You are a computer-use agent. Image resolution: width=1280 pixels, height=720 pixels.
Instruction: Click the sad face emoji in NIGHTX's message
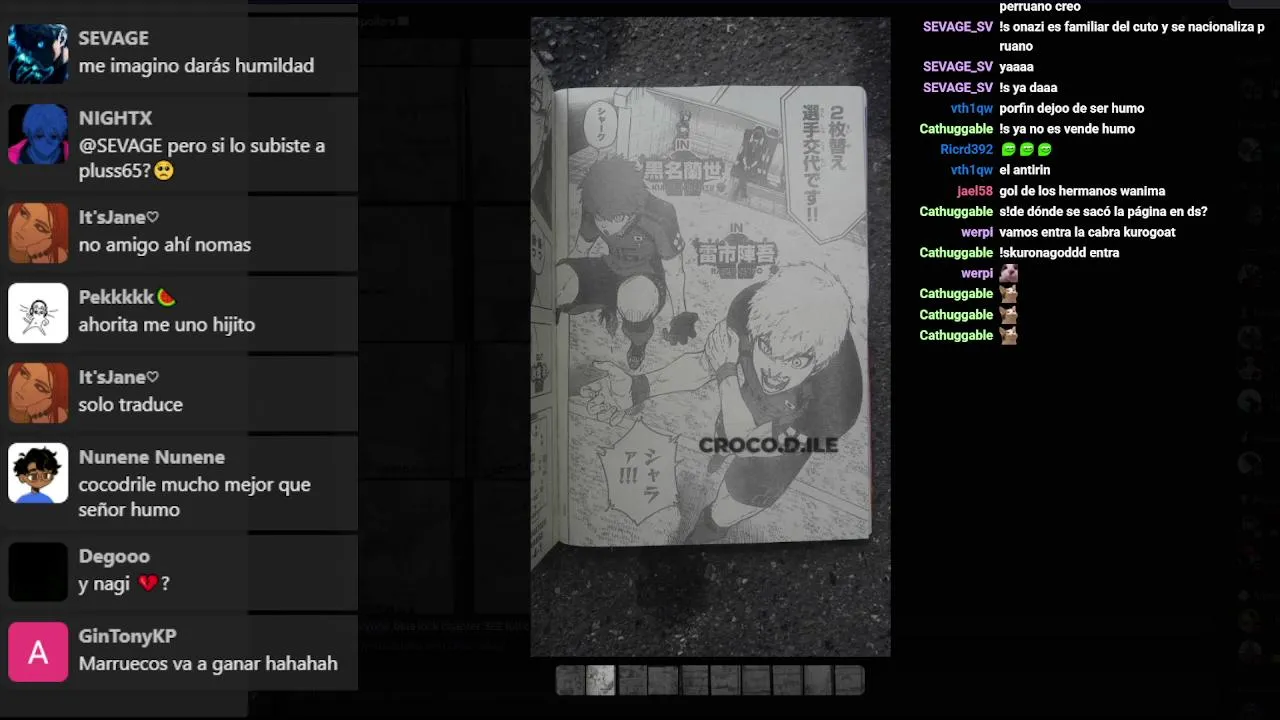tap(164, 170)
